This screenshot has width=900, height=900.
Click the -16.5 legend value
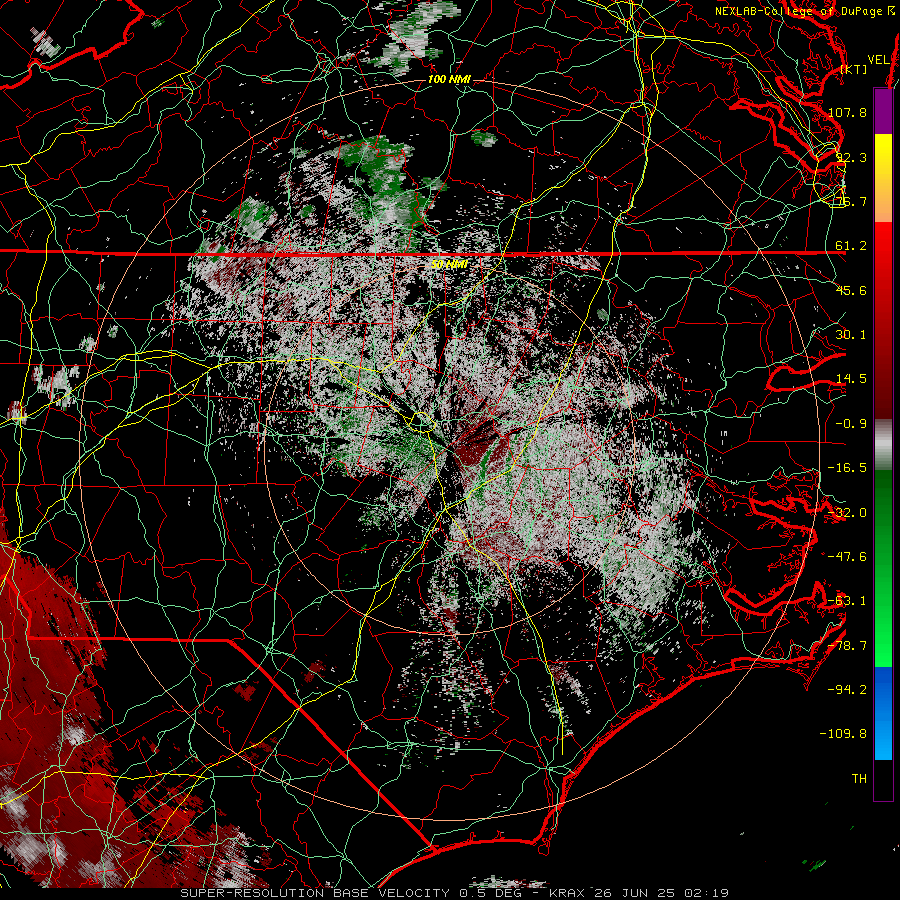tap(847, 468)
